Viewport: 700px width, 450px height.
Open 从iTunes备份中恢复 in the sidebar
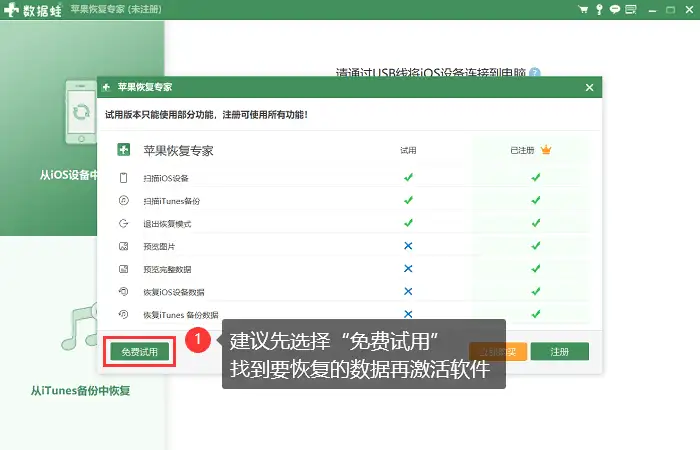[80, 391]
